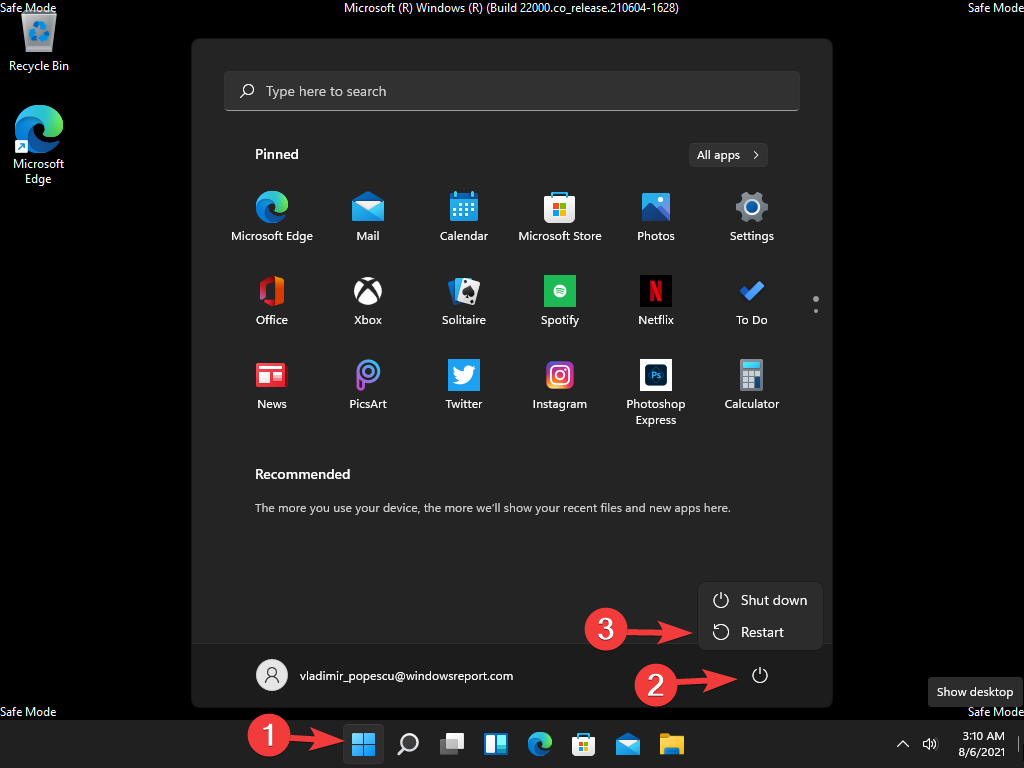
Task: Launch the Photos app
Action: pyautogui.click(x=656, y=216)
